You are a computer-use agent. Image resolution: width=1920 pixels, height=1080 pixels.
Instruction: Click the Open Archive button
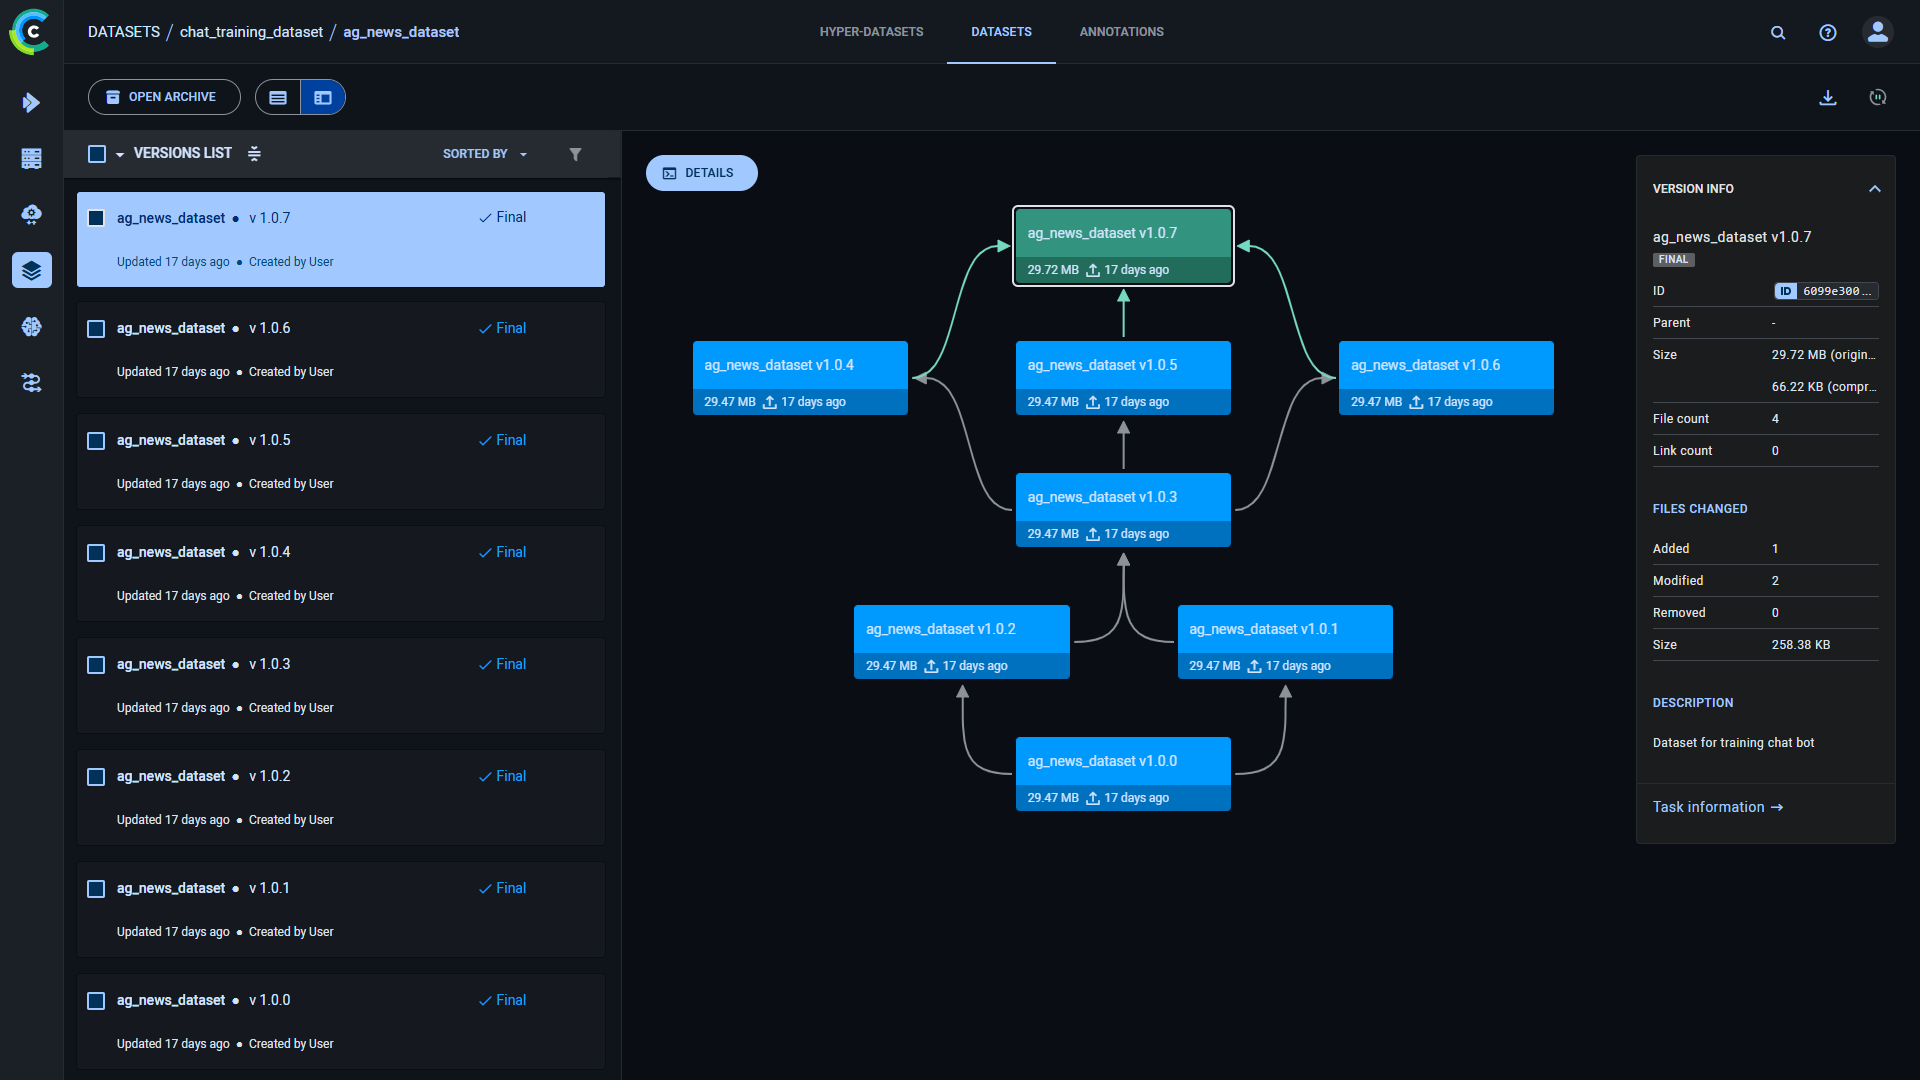[x=163, y=97]
